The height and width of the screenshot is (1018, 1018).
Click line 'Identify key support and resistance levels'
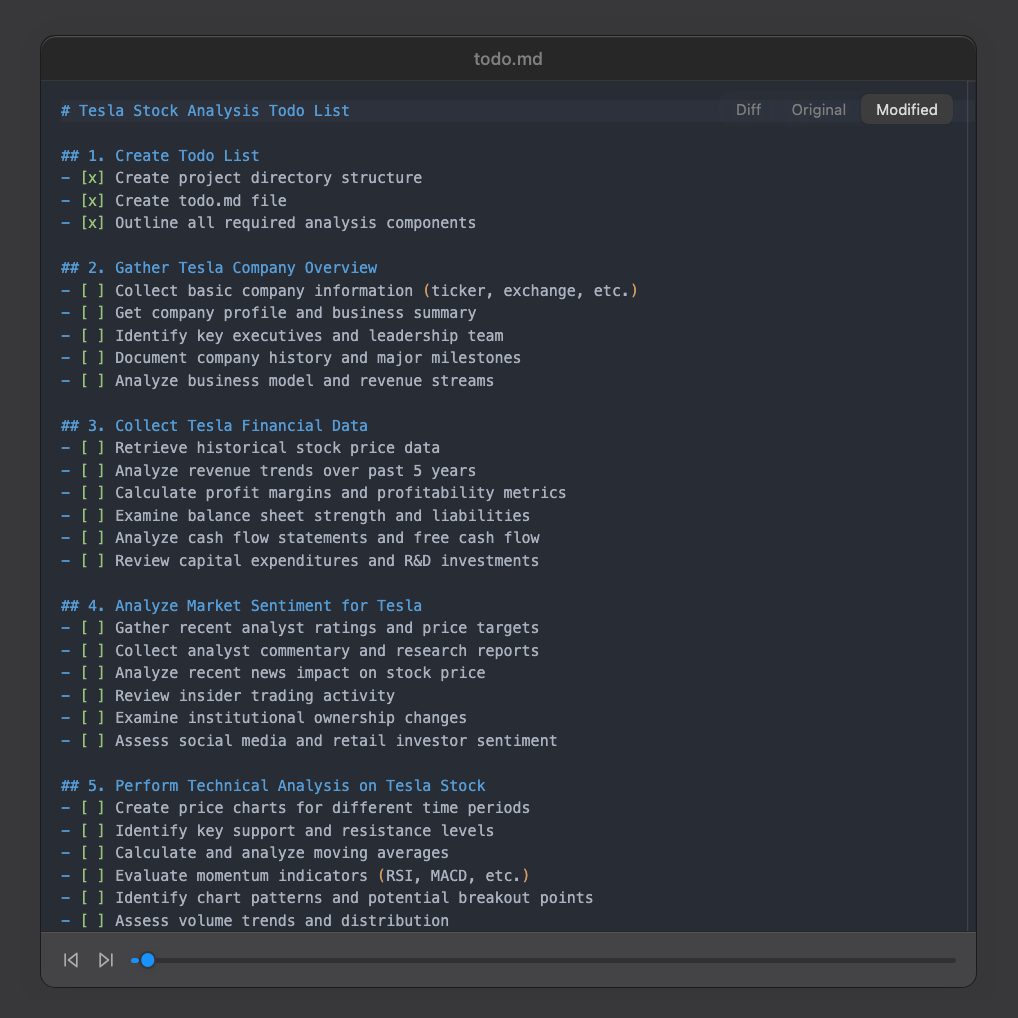point(277,830)
